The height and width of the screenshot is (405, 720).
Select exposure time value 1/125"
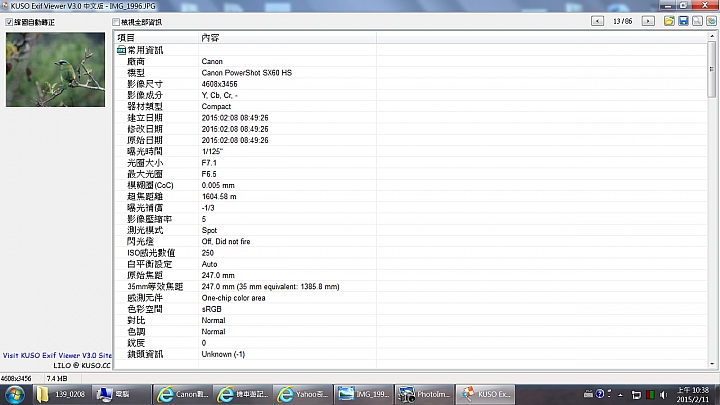(x=212, y=152)
